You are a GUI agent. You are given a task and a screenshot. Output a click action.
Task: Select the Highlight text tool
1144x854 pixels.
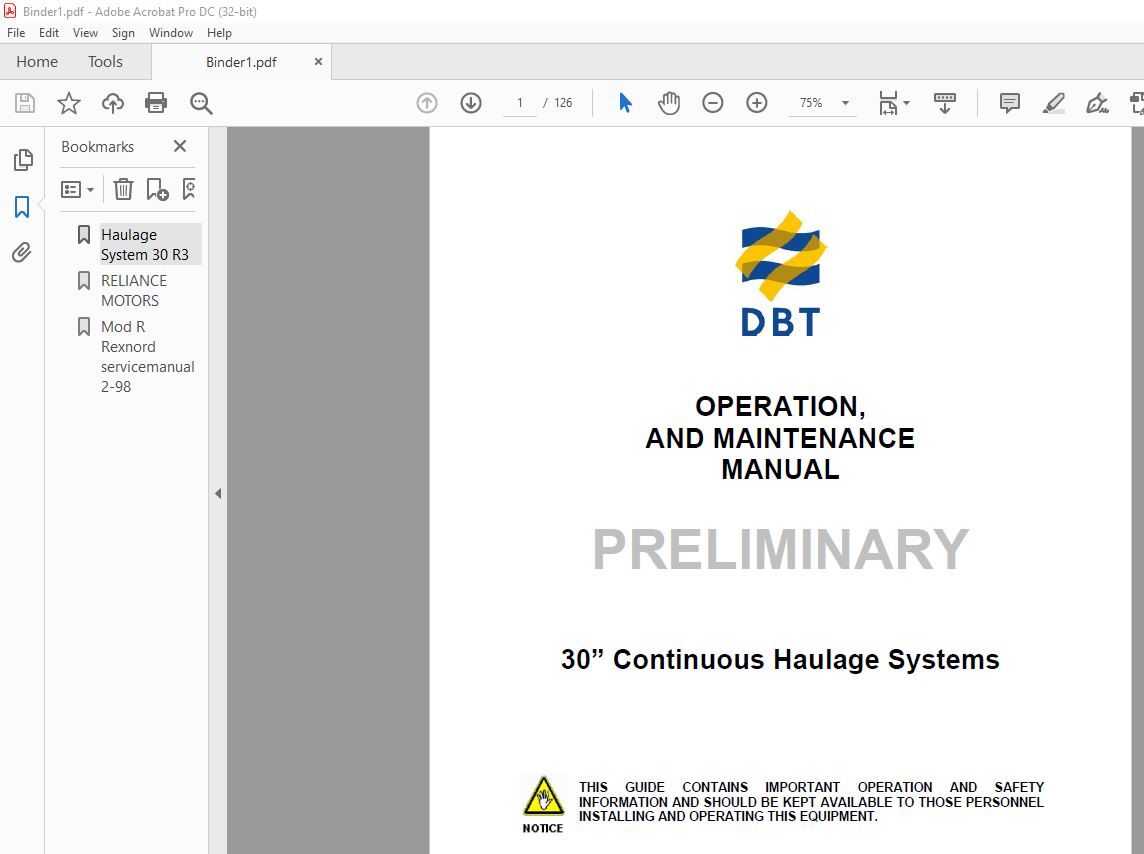[x=1054, y=103]
